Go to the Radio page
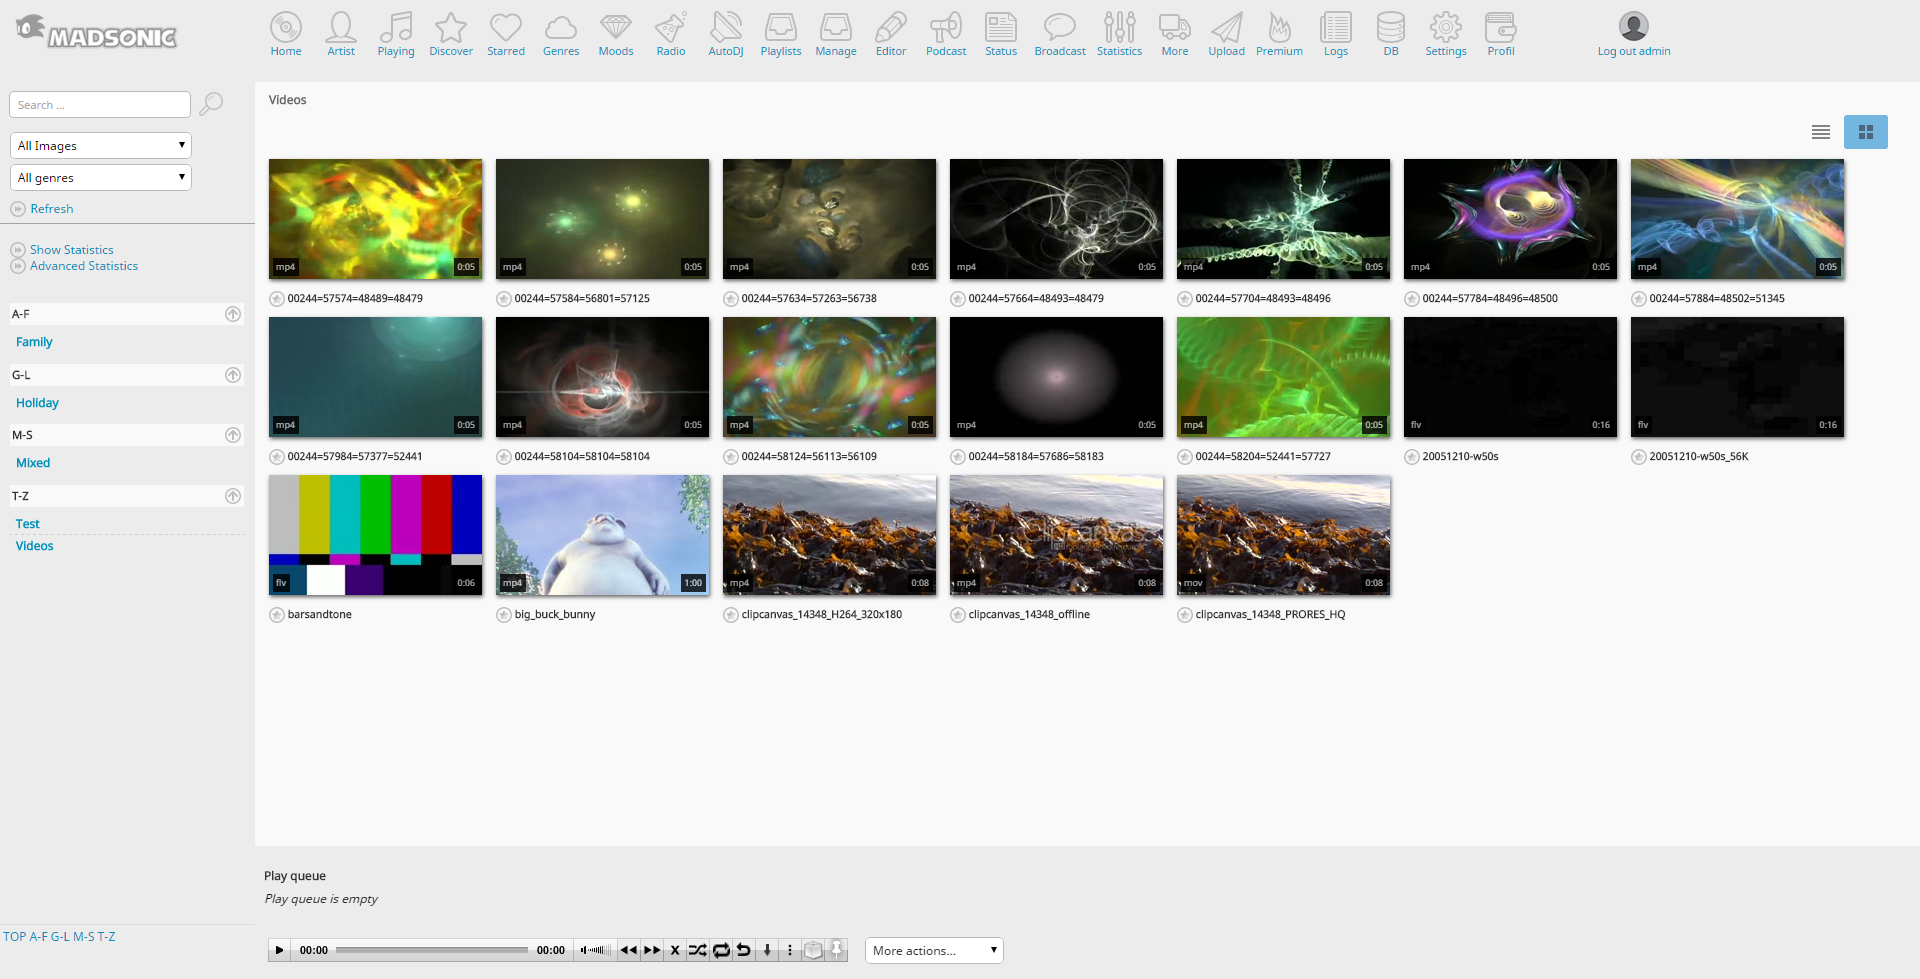The height and width of the screenshot is (979, 1920). point(670,34)
